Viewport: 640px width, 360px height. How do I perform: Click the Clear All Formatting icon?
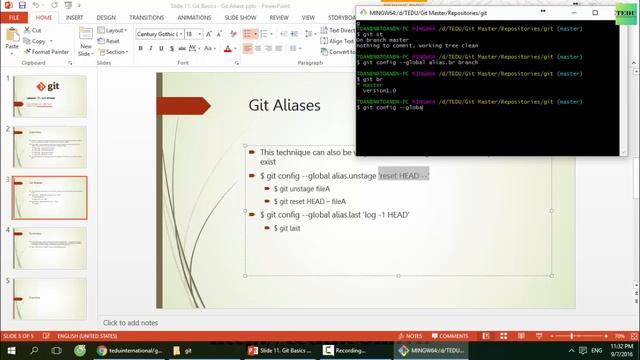[233, 34]
